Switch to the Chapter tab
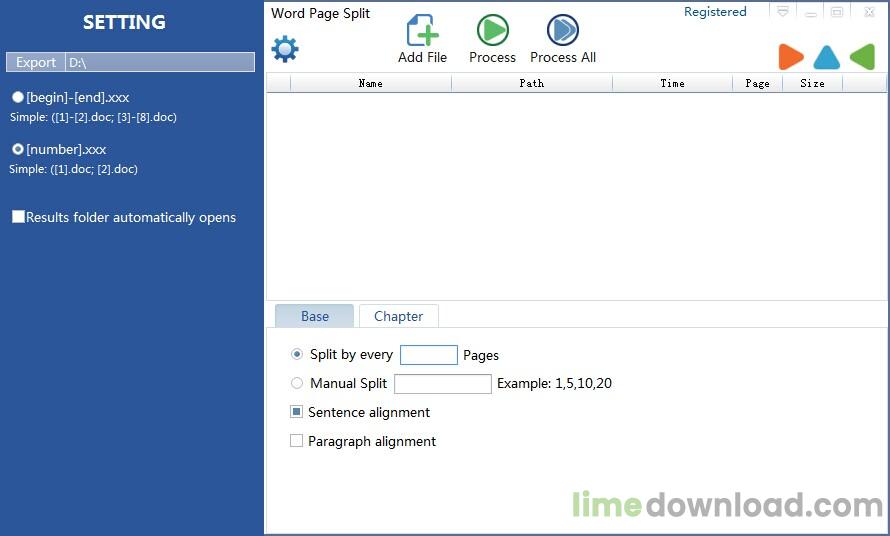Image resolution: width=890 pixels, height=536 pixels. [398, 316]
